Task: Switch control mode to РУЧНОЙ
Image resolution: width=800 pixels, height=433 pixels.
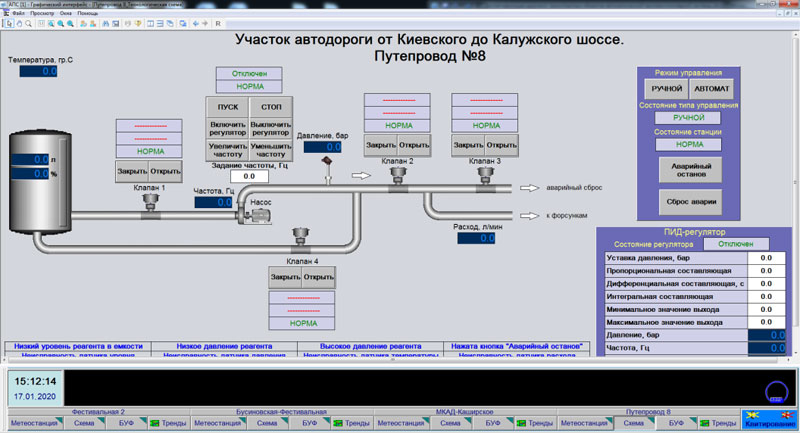Action: [666, 89]
